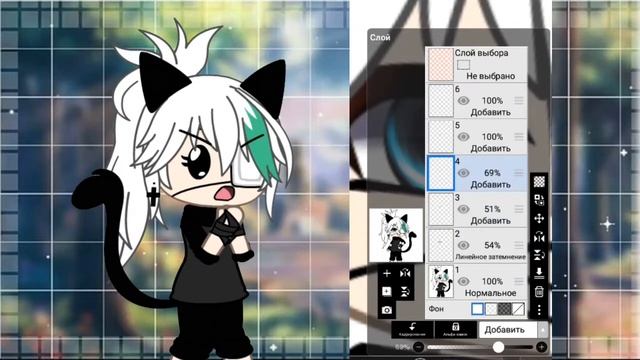The height and width of the screenshot is (360, 640).
Task: Select layer 2 thumbnail
Action: click(441, 245)
